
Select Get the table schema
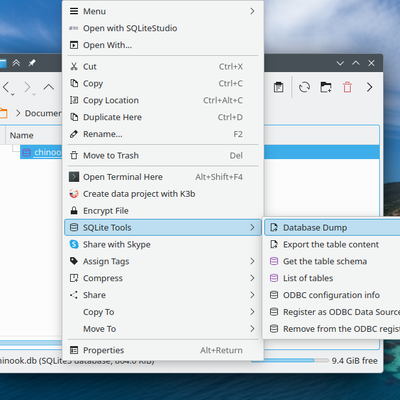[332, 261]
